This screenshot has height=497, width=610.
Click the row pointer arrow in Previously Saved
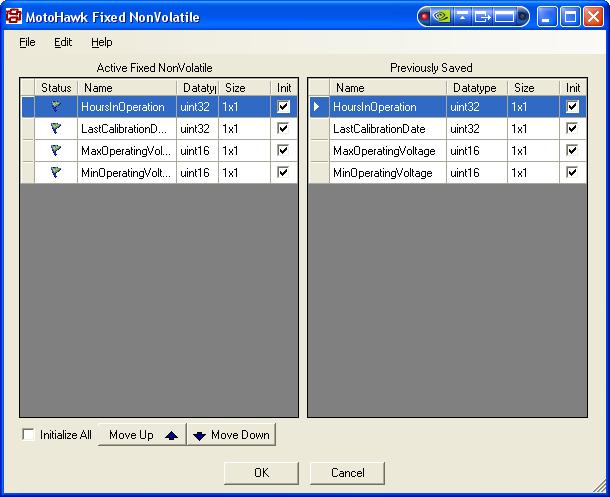[317, 106]
